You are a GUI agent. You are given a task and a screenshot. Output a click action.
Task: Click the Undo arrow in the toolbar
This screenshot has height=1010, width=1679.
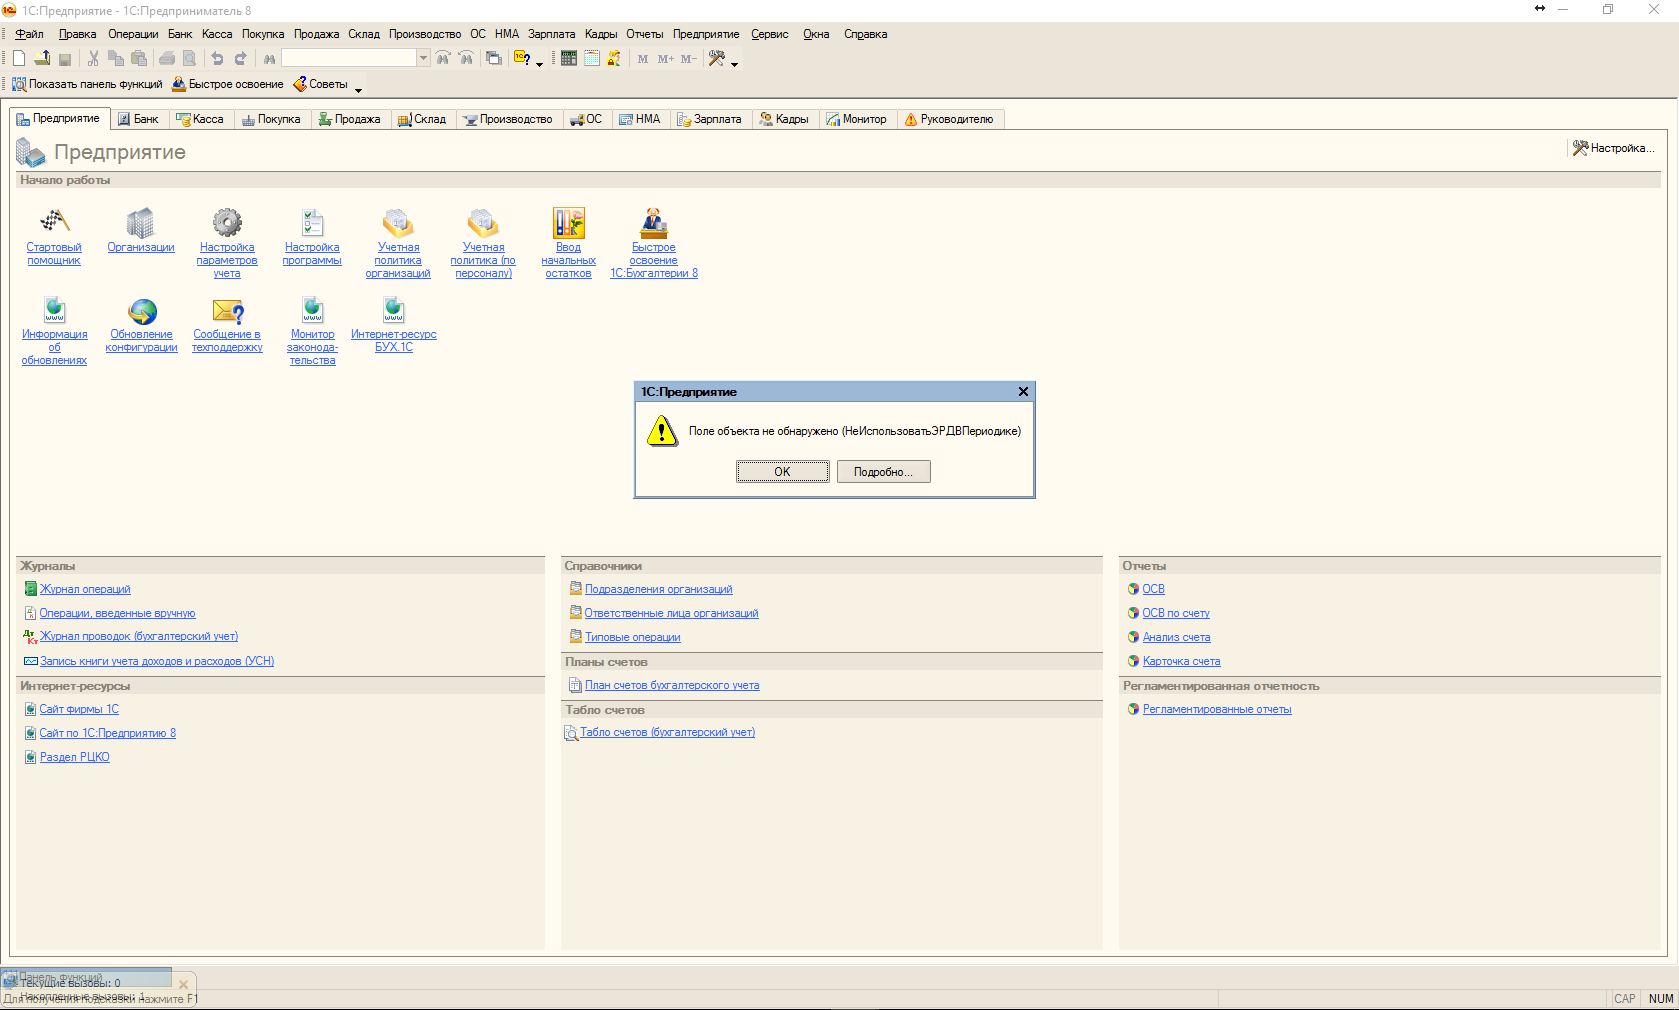point(217,59)
